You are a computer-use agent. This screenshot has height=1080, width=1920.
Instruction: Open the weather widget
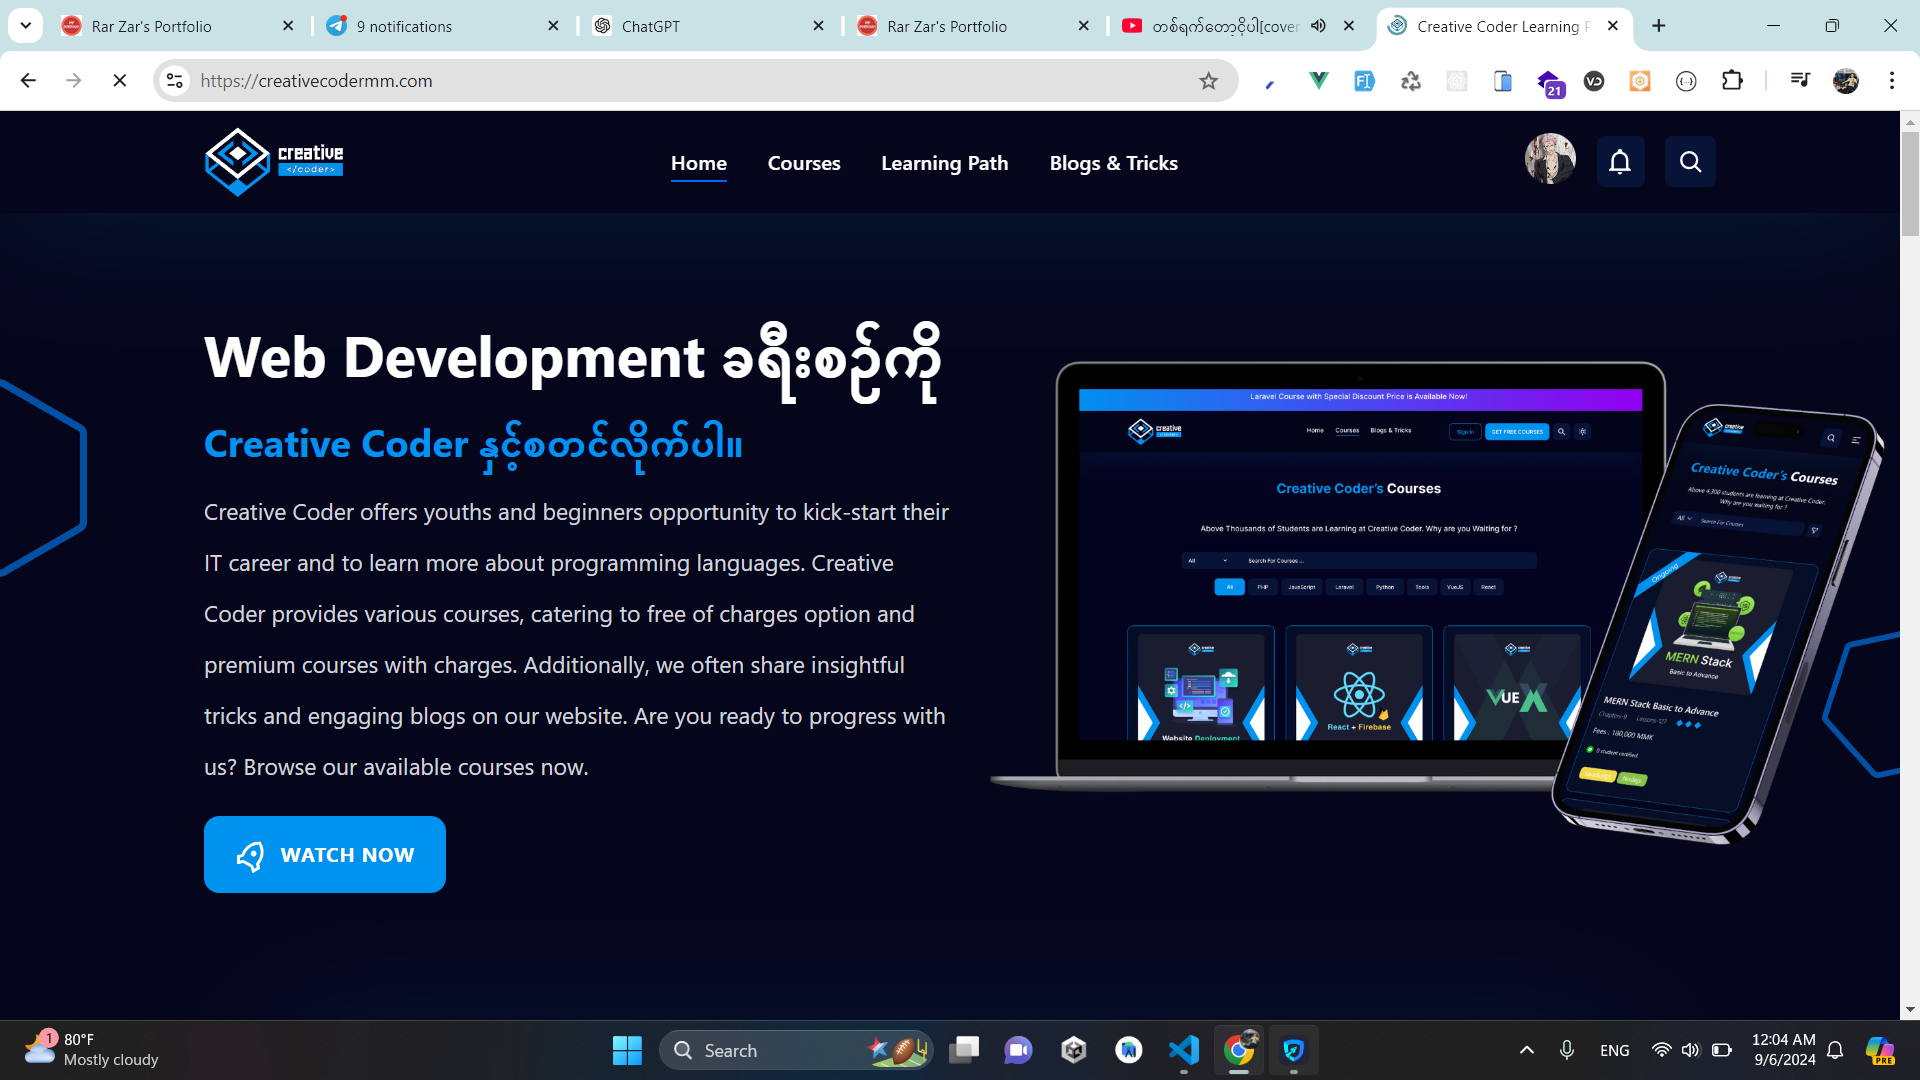point(92,1050)
